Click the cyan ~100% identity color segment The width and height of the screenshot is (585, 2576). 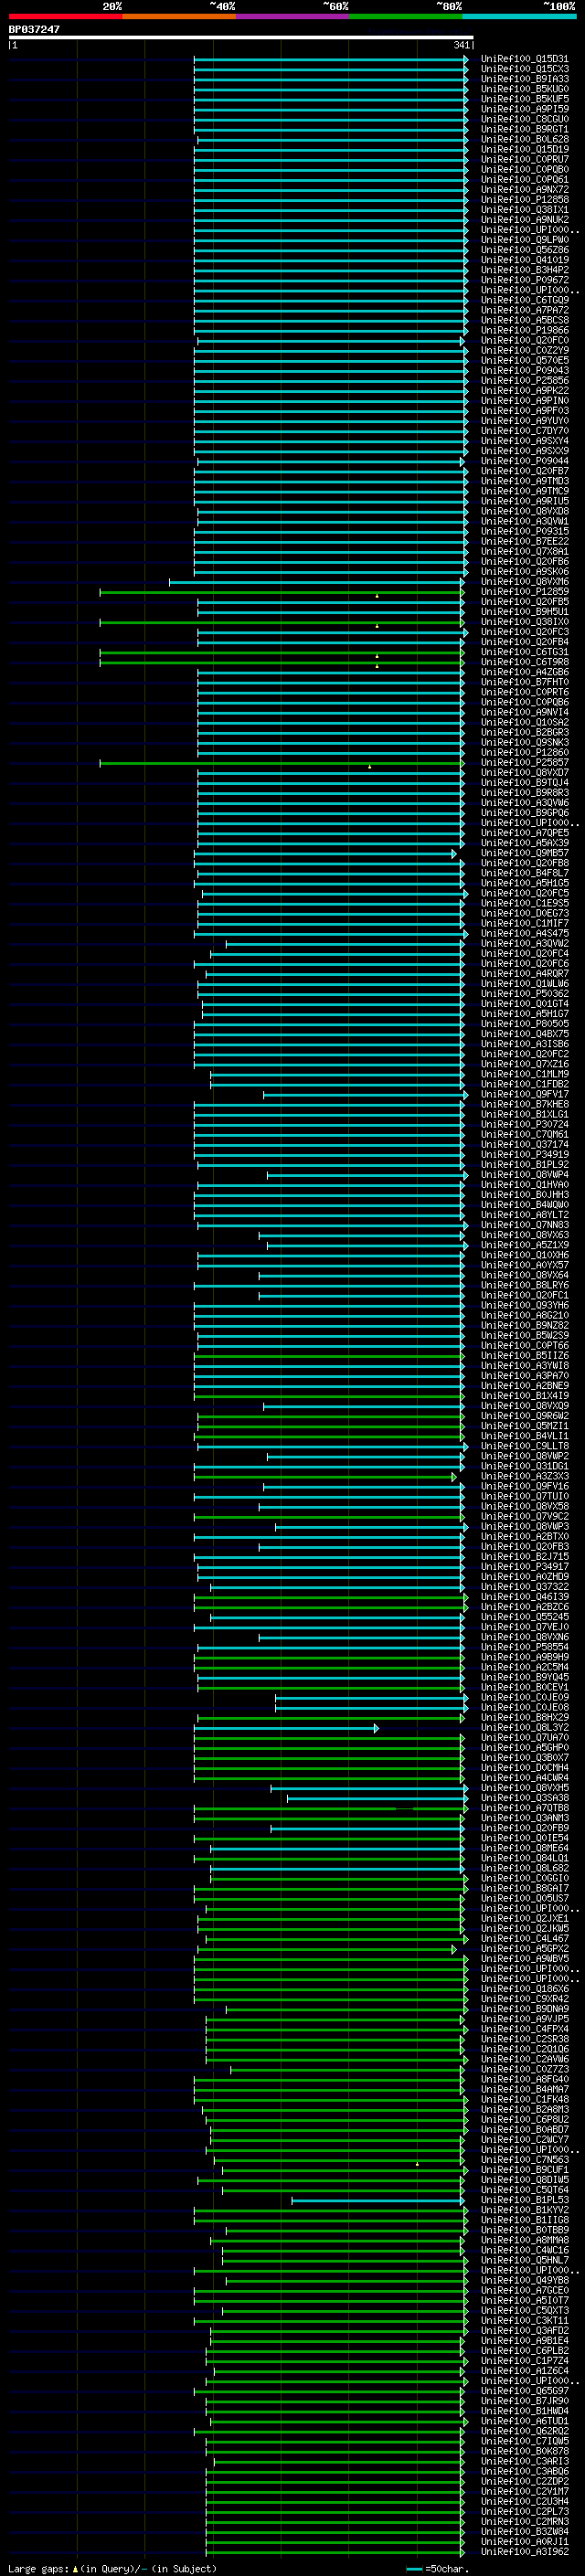519,16
